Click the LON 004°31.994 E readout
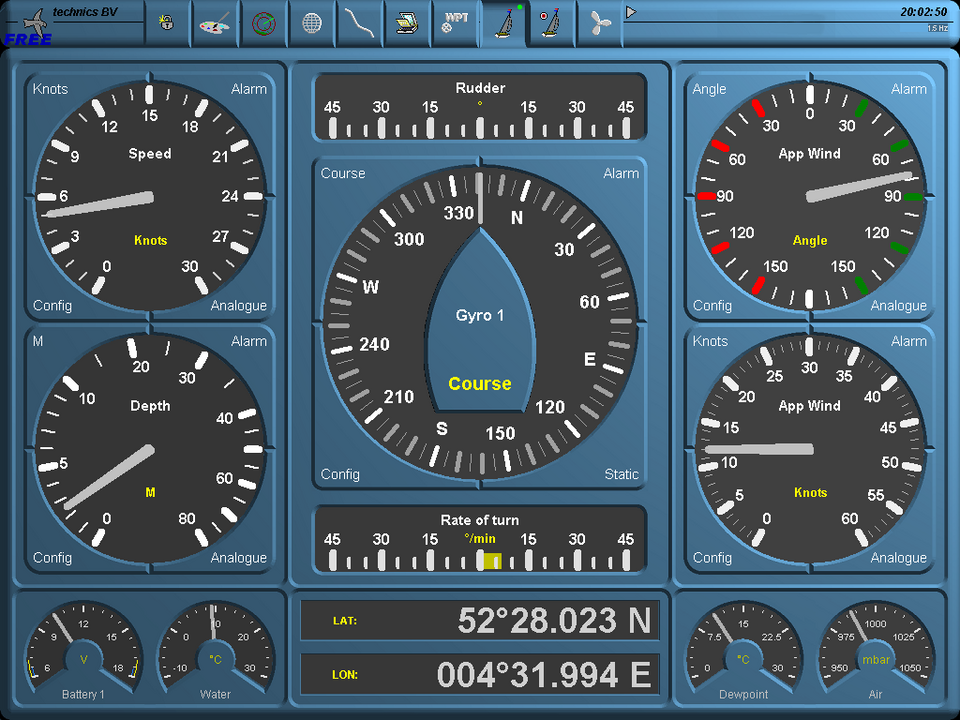960x720 pixels. (480, 674)
